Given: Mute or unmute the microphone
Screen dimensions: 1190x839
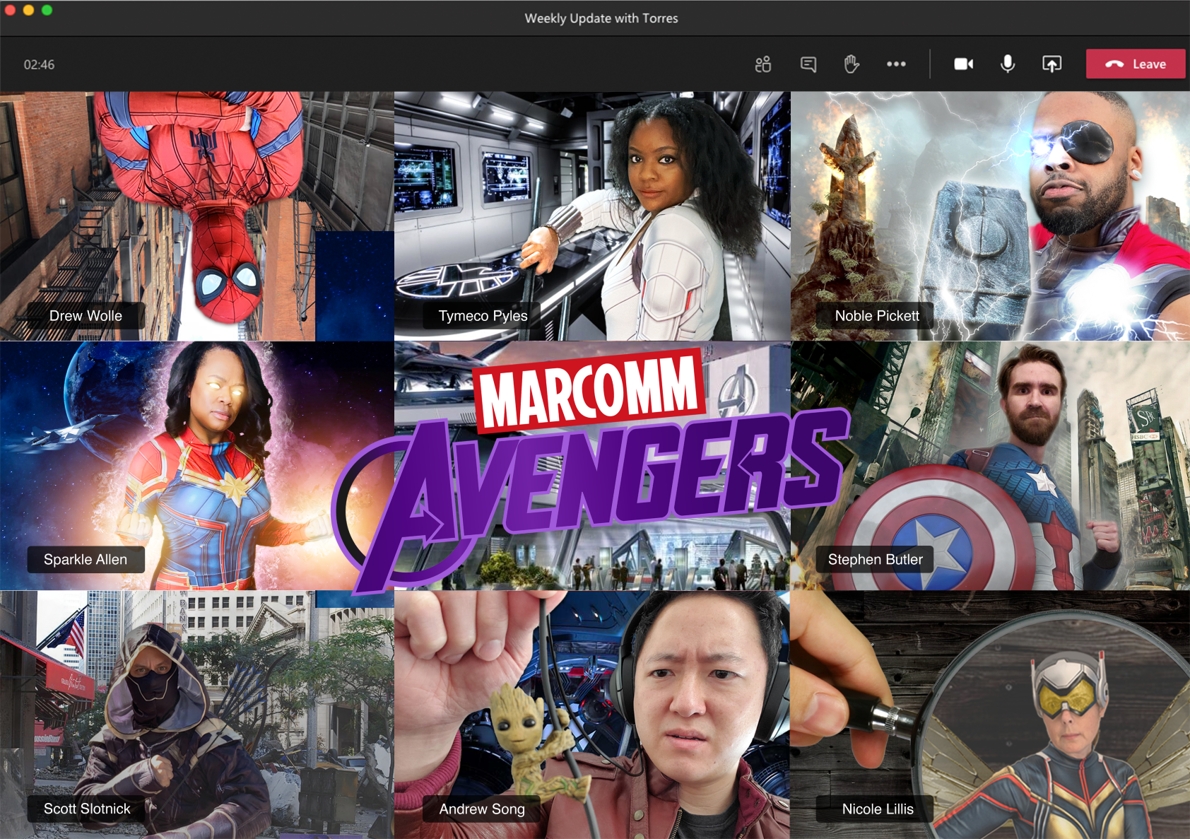Looking at the screenshot, I should 1007,64.
